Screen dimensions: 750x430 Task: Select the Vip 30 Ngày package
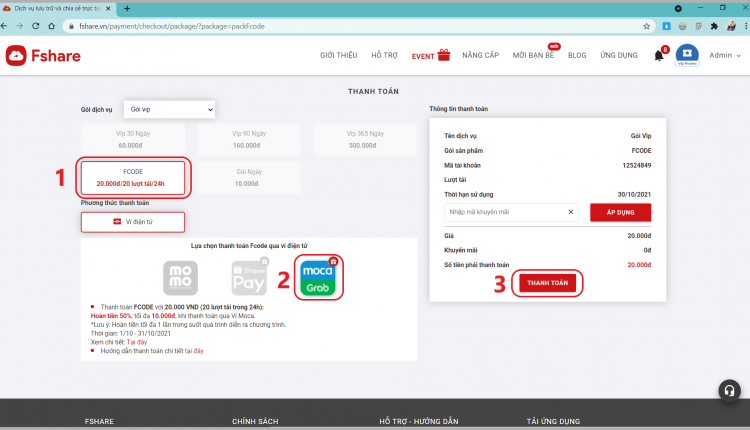tap(133, 139)
